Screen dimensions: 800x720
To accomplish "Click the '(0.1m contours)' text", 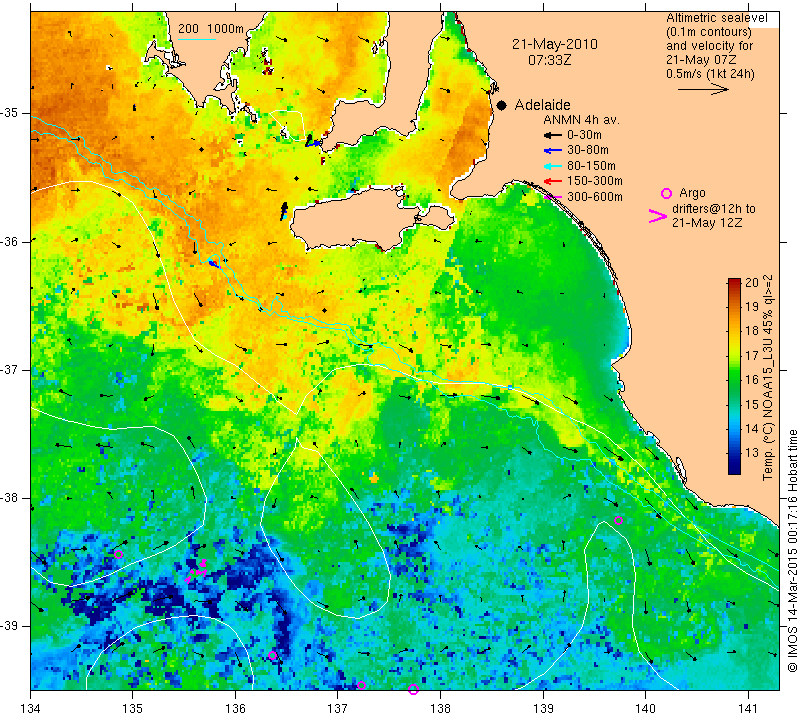I will [709, 32].
